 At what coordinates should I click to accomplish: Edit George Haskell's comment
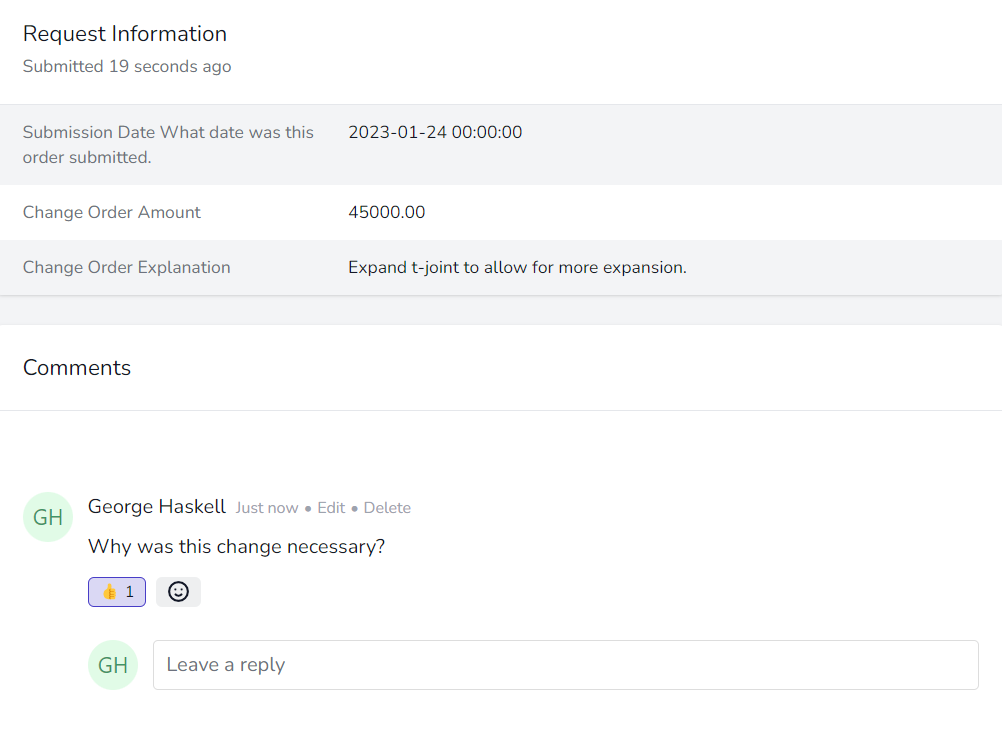coord(330,507)
